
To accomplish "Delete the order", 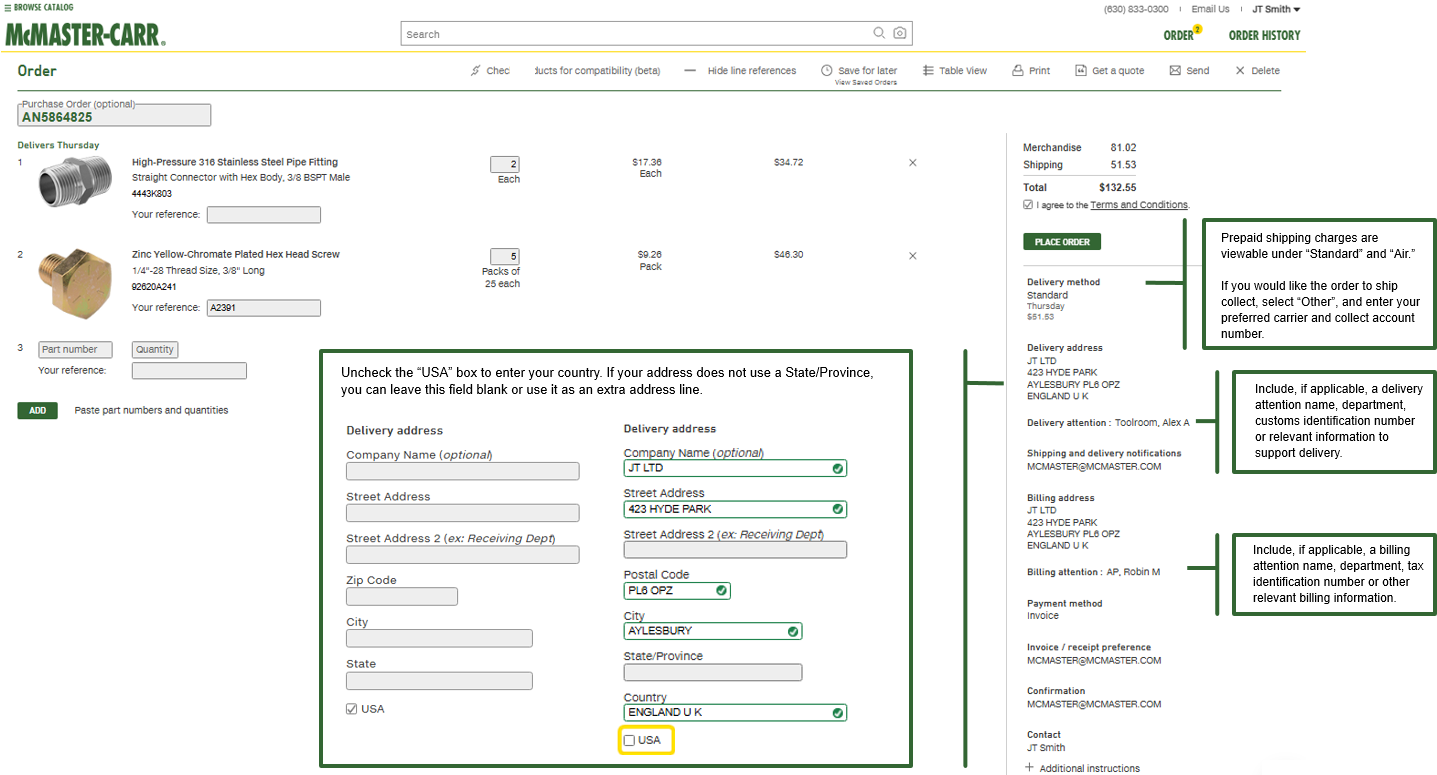I will coord(1257,71).
